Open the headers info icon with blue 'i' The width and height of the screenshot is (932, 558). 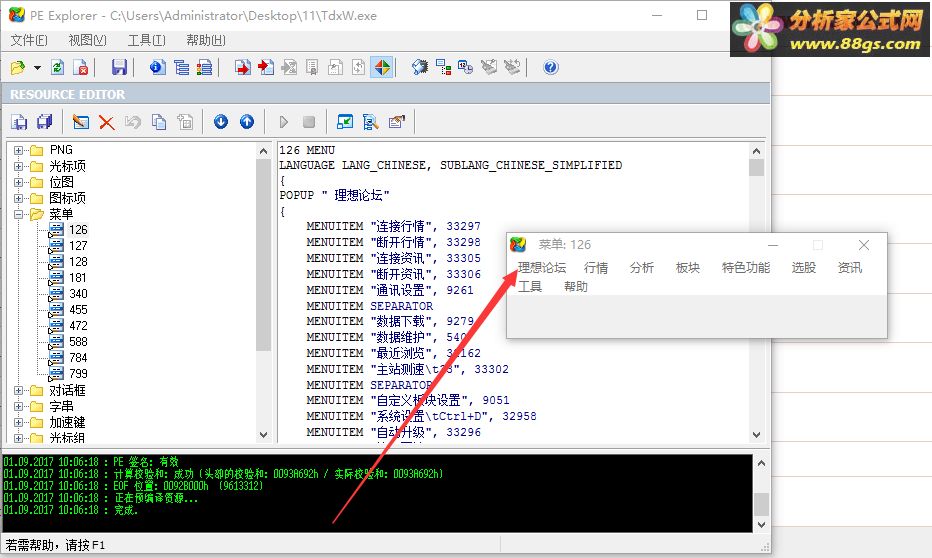pos(158,68)
